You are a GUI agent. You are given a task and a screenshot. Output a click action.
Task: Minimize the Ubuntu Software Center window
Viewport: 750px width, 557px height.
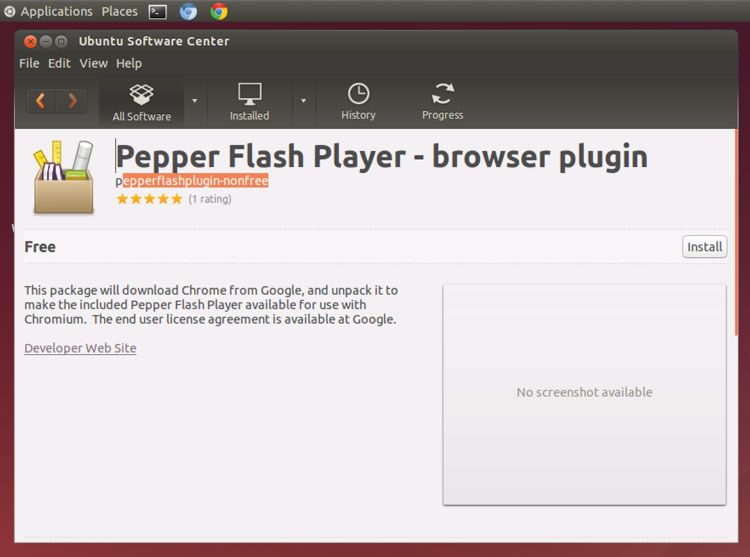pyautogui.click(x=46, y=42)
